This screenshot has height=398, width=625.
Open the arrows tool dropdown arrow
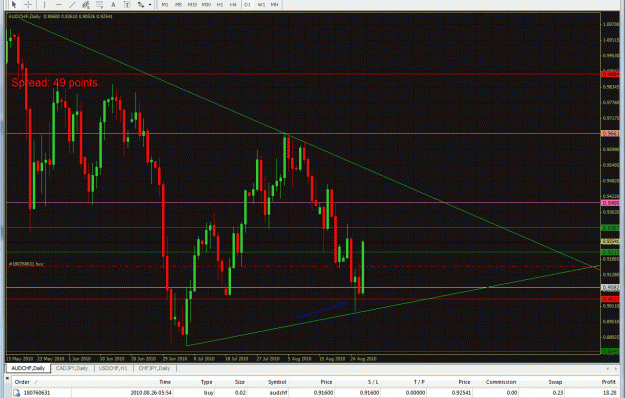150,4
